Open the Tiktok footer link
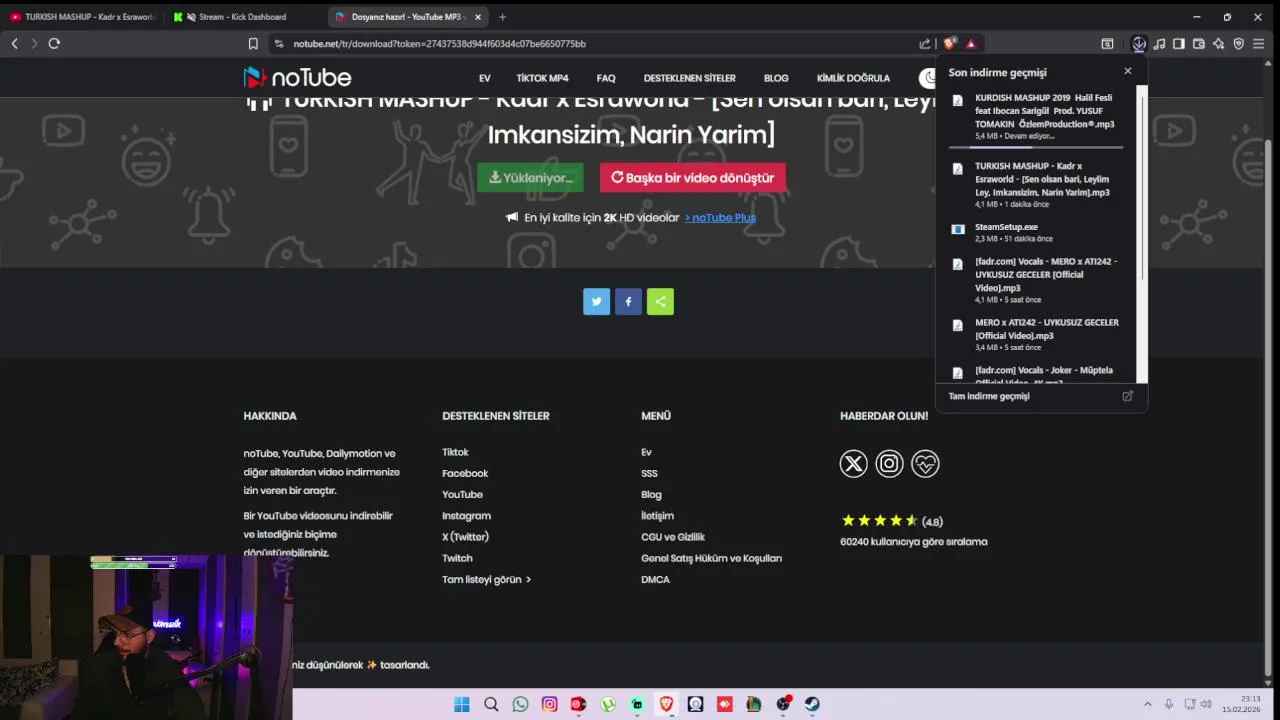This screenshot has width=1280, height=720. point(455,452)
